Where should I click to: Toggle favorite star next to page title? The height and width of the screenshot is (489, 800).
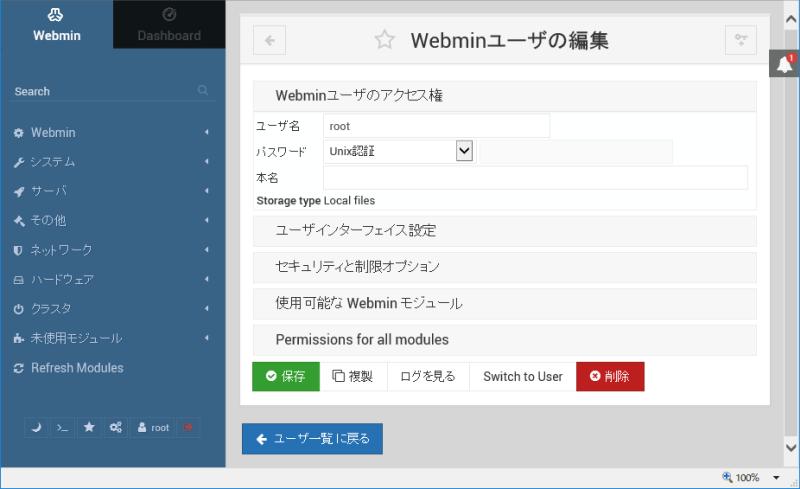(384, 40)
